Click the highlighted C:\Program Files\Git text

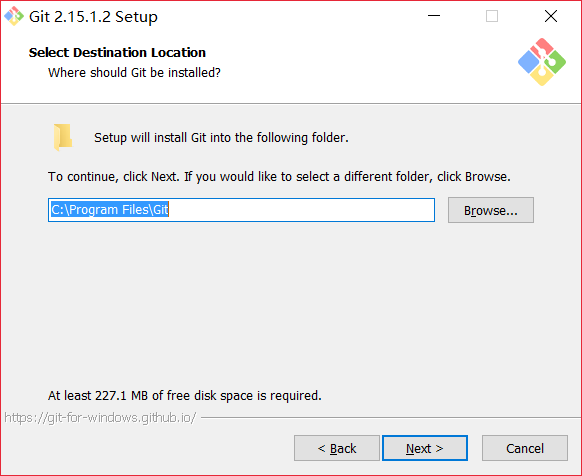[x=110, y=210]
